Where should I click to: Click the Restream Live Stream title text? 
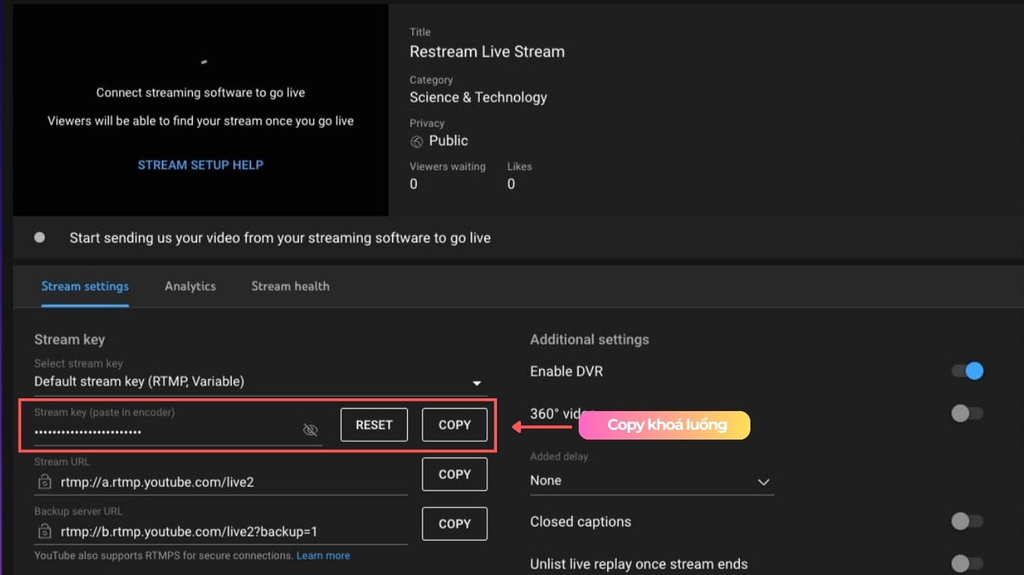click(x=487, y=52)
